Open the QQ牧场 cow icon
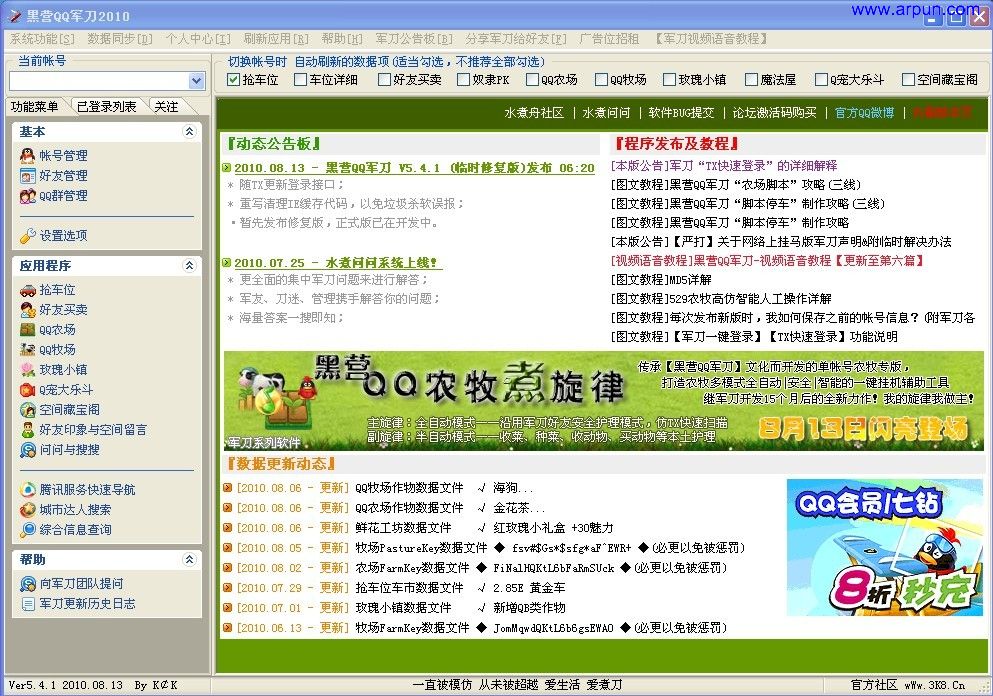This screenshot has height=696, width=993. (x=28, y=350)
